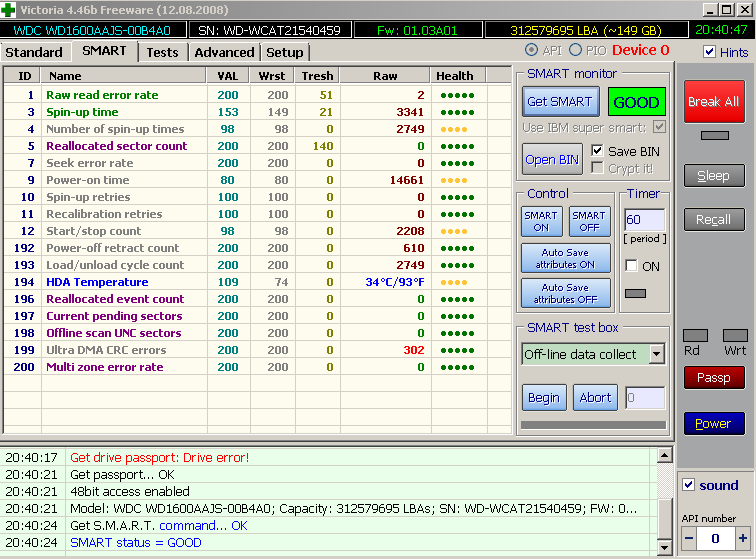Toggle the Crypt it! checkbox
Screen dimensions: 756x559
pyautogui.click(x=597, y=168)
